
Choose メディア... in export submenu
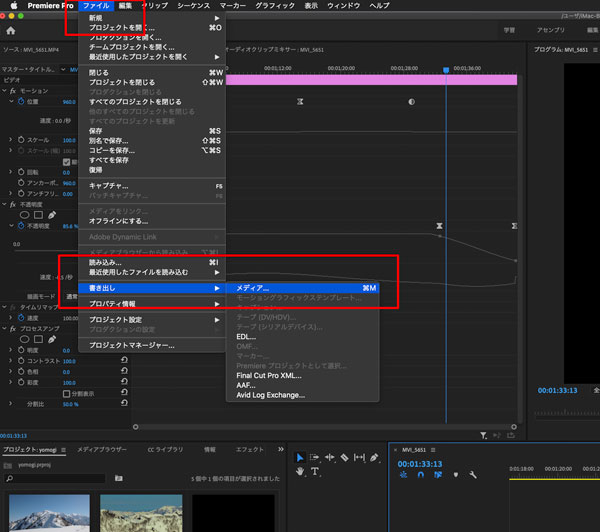coord(303,288)
